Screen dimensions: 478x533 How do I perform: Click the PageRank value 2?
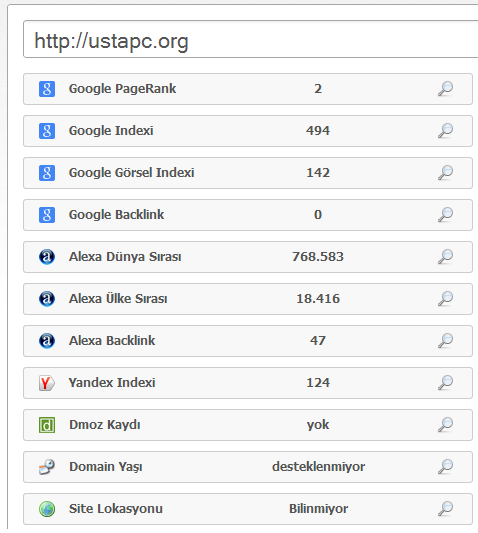[318, 89]
